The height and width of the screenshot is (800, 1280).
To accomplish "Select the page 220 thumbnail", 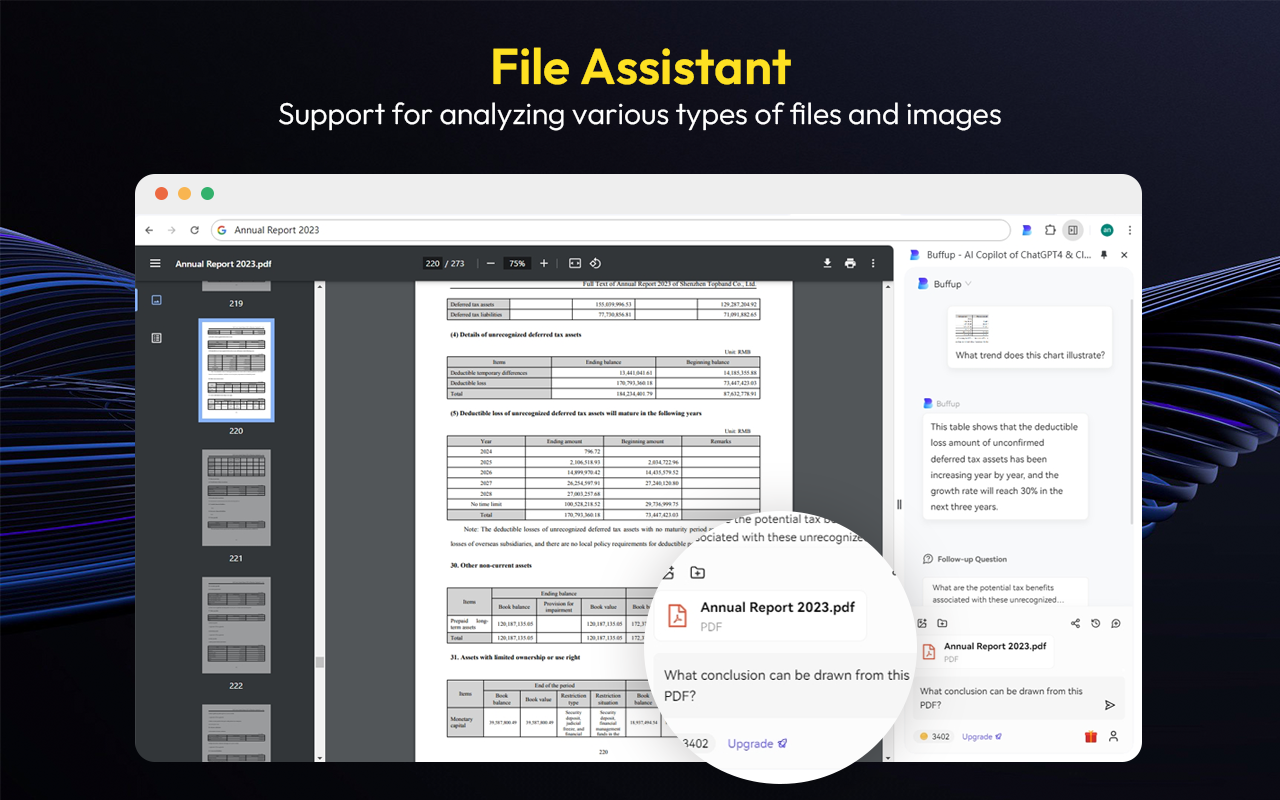I will [236, 370].
